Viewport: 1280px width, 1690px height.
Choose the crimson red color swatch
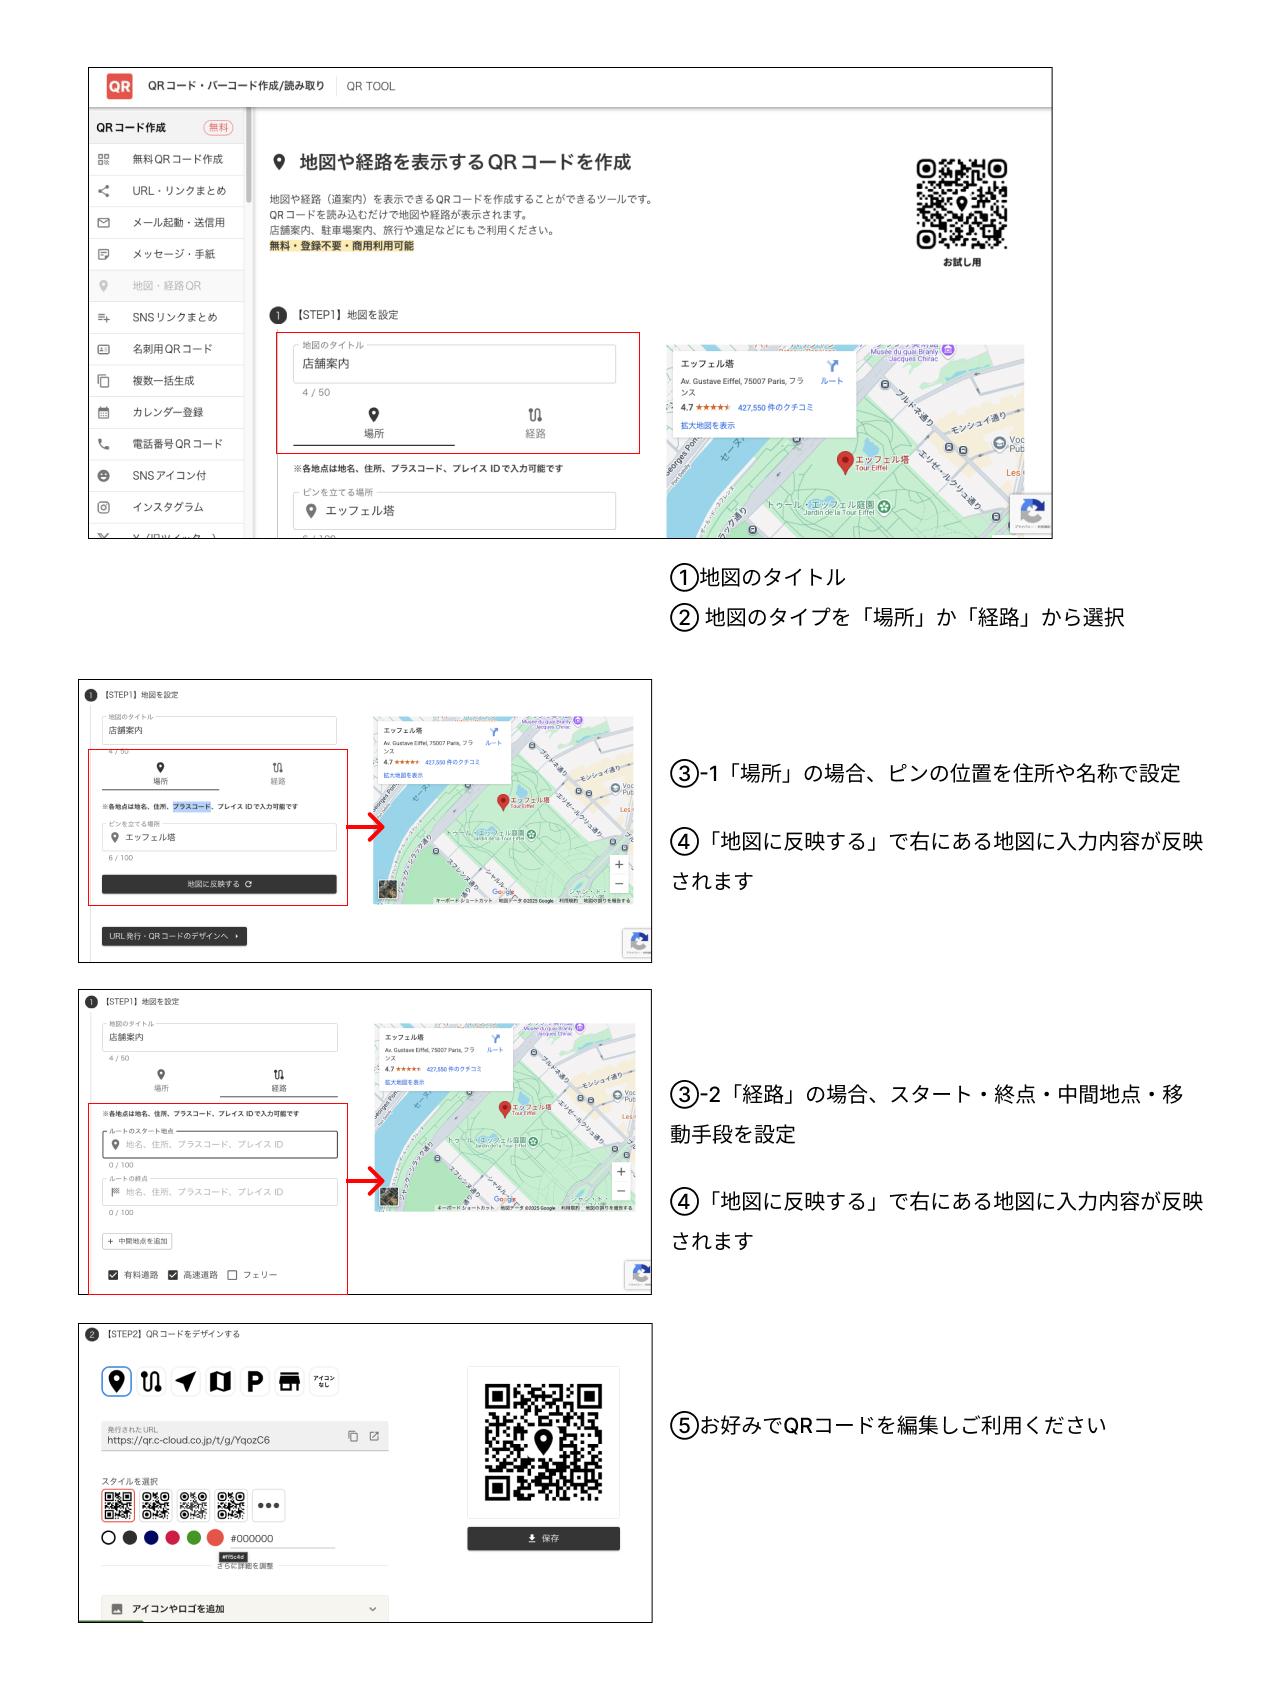172,1538
